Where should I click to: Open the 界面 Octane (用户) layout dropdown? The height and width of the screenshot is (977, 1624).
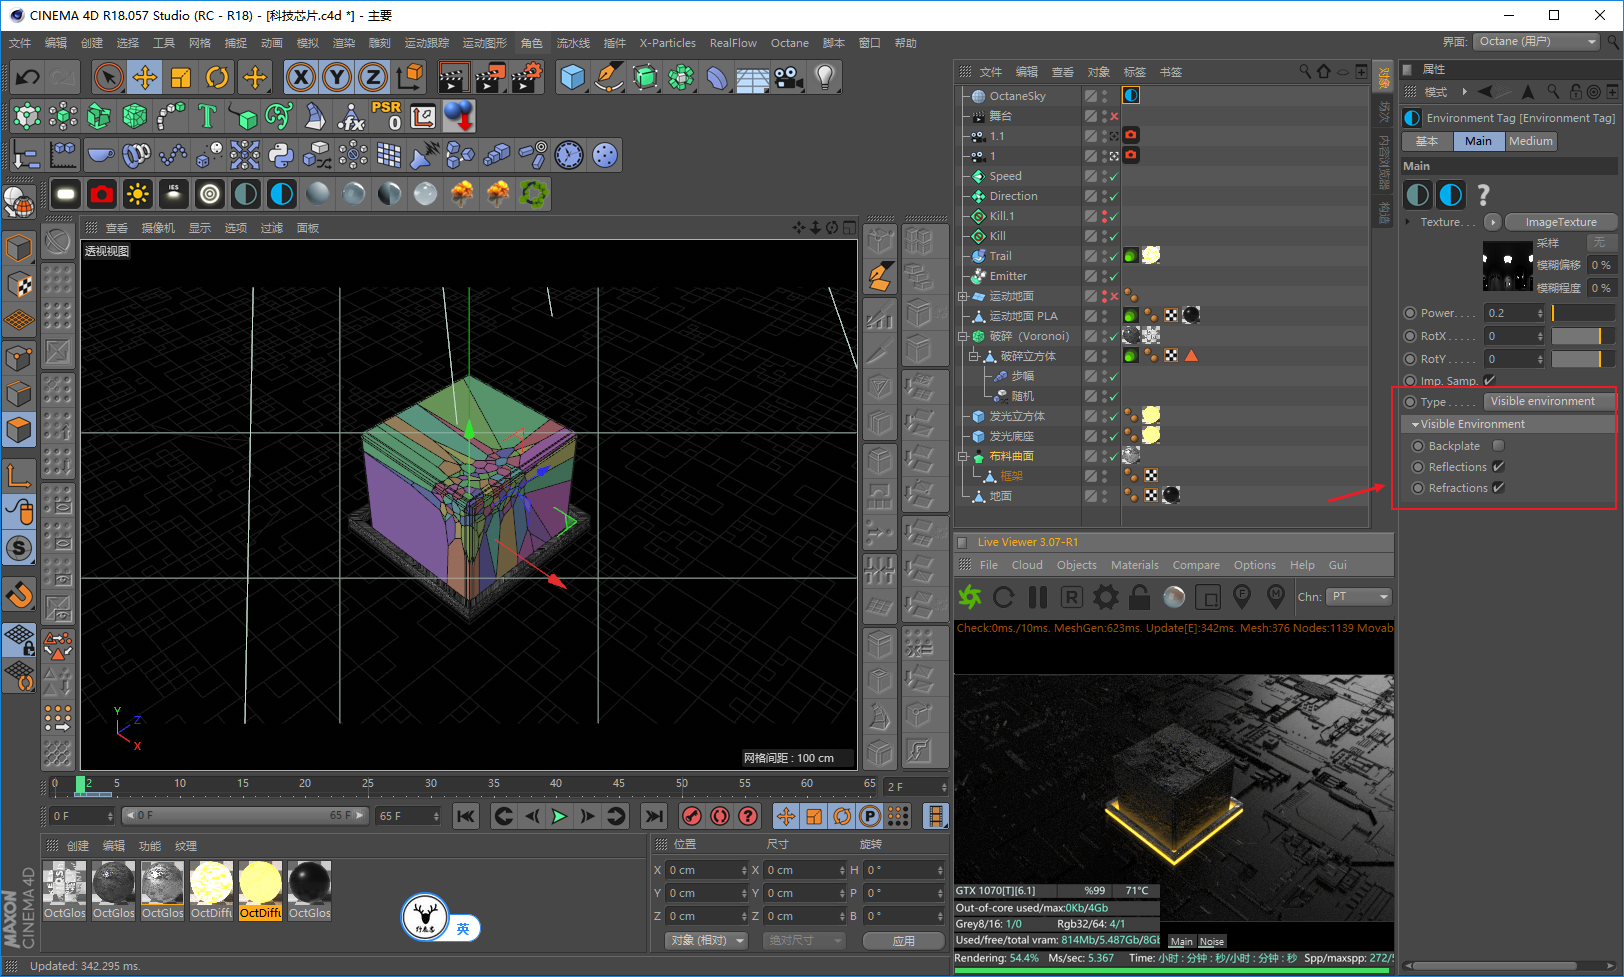pyautogui.click(x=1537, y=42)
